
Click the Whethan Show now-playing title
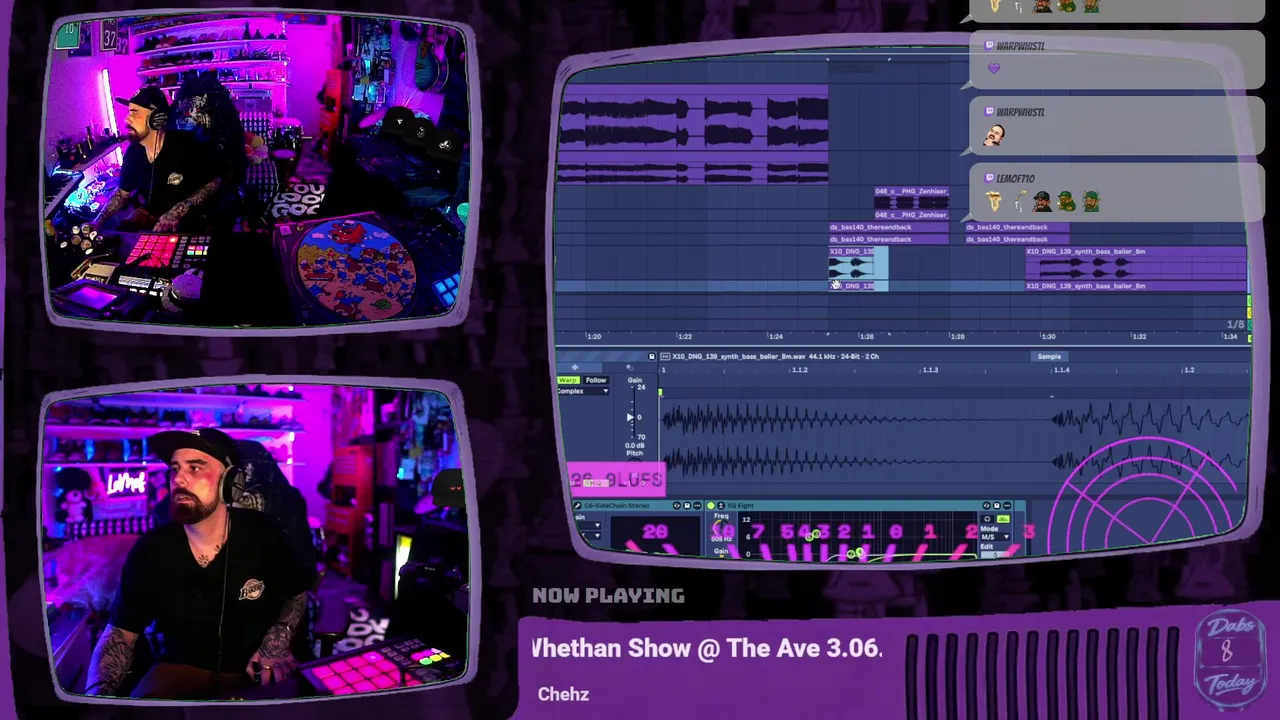[x=706, y=648]
